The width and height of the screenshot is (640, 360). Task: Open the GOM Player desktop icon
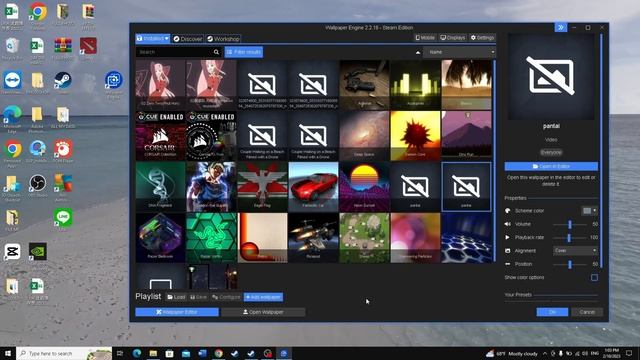pos(63,149)
